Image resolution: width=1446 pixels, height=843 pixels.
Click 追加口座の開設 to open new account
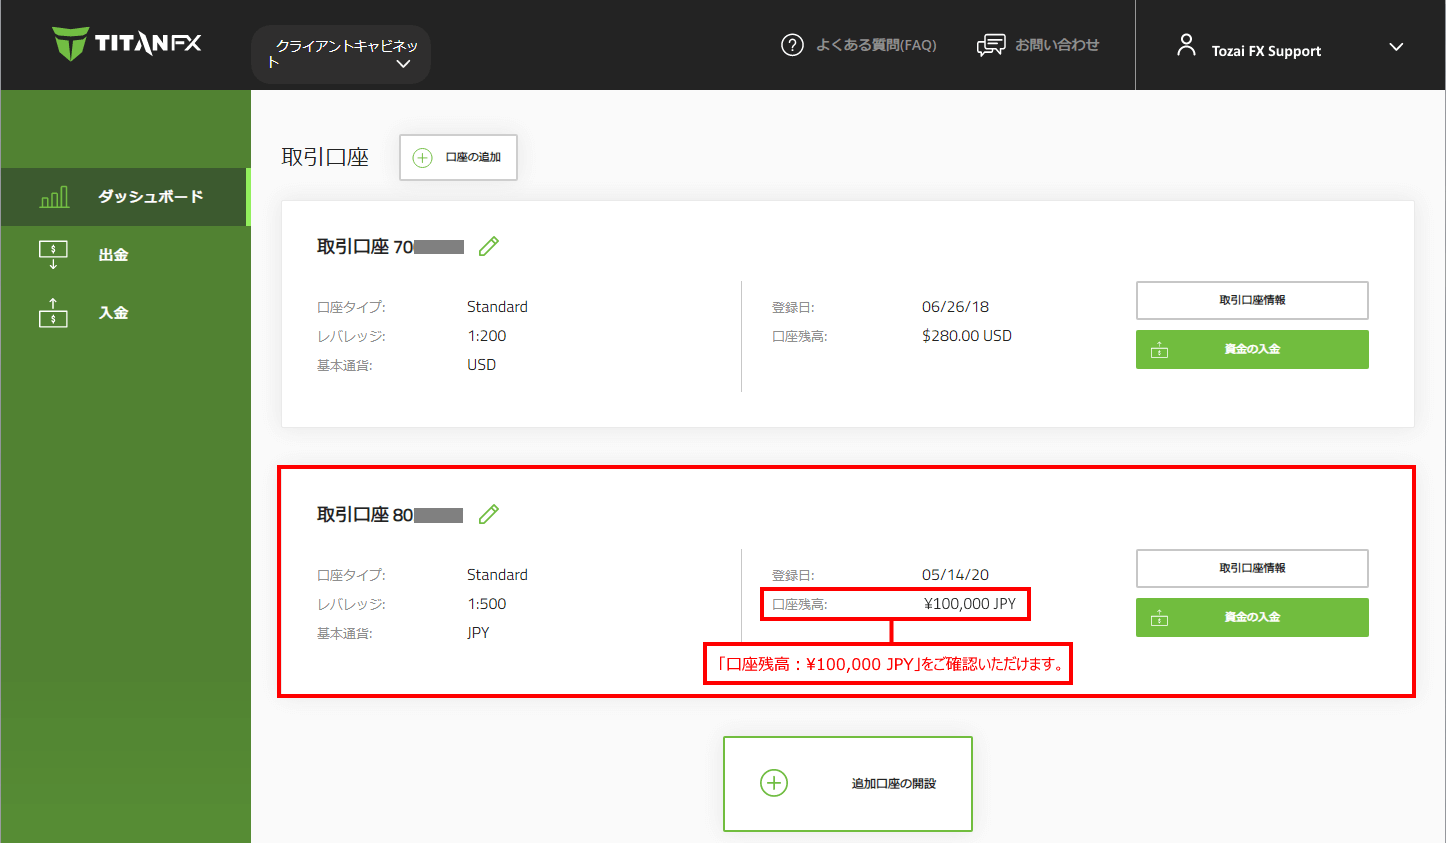click(x=847, y=783)
